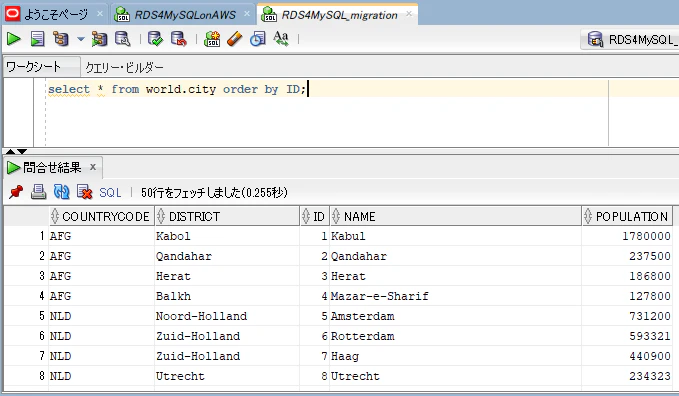Select the Kabol district cell

[227, 236]
